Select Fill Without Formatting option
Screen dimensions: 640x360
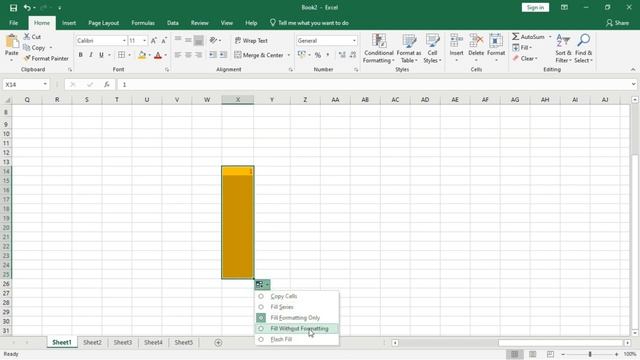click(297, 329)
